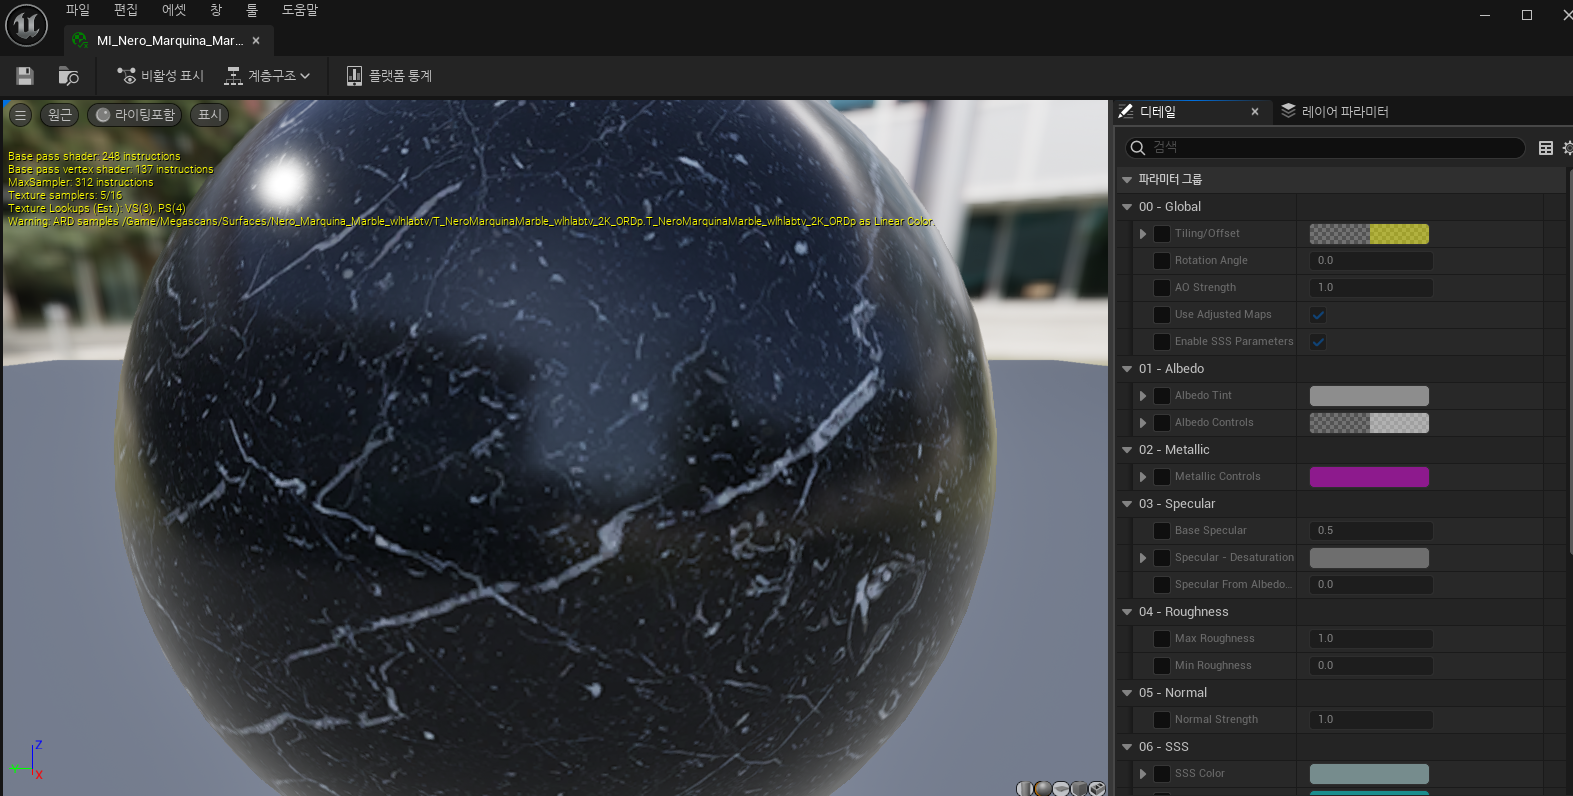Open the viewport 표시 show menu
The image size is (1573, 796).
point(210,115)
